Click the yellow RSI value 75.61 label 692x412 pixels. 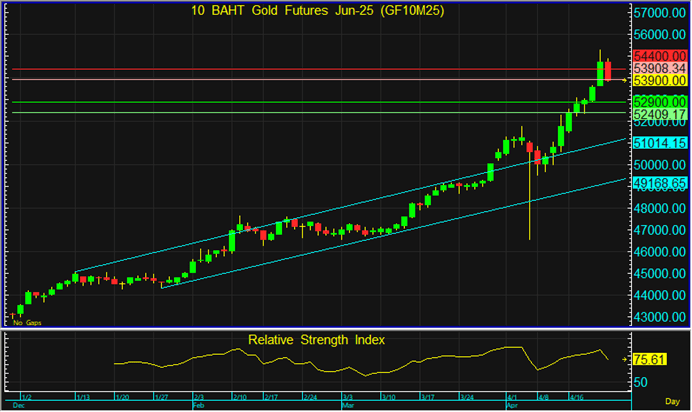click(651, 358)
